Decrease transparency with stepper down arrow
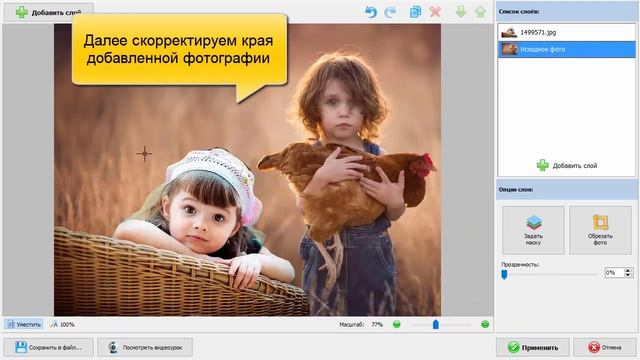This screenshot has width=640, height=360. (628, 276)
